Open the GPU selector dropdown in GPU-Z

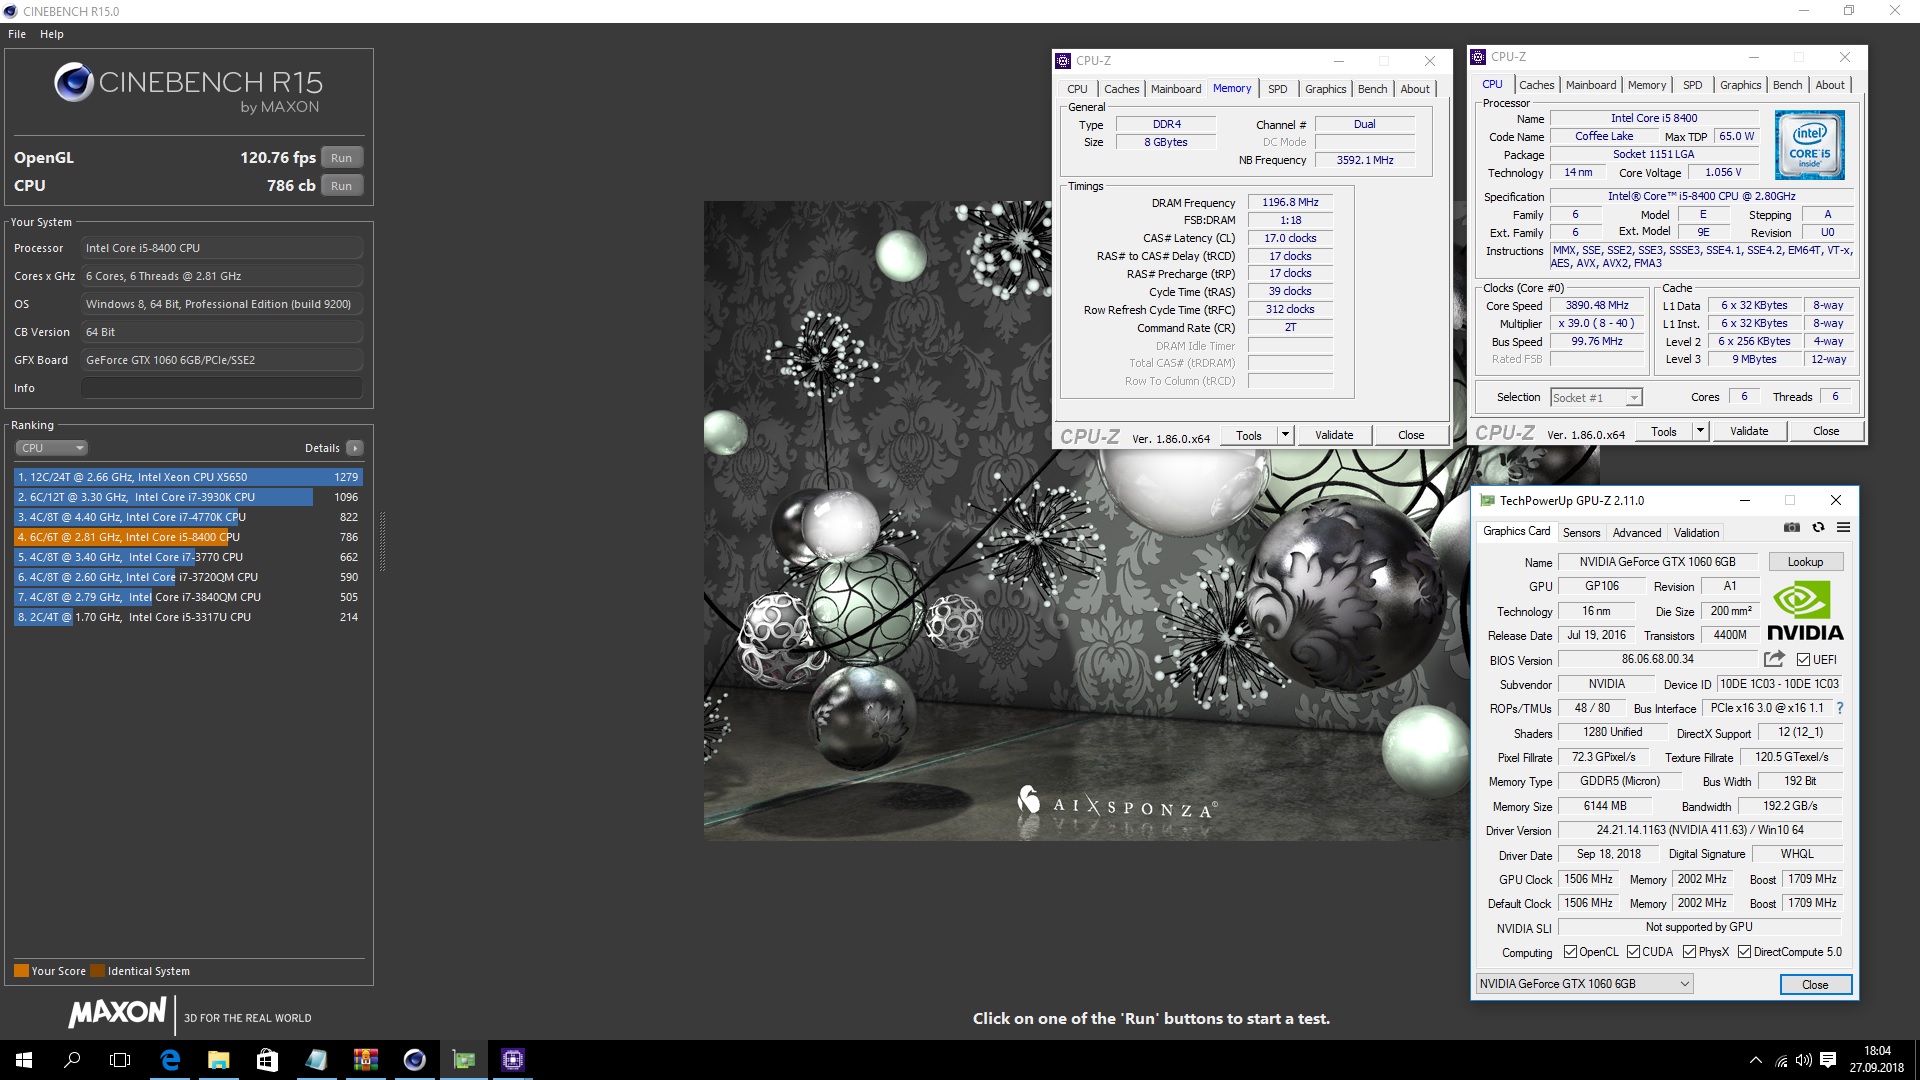[1584, 984]
